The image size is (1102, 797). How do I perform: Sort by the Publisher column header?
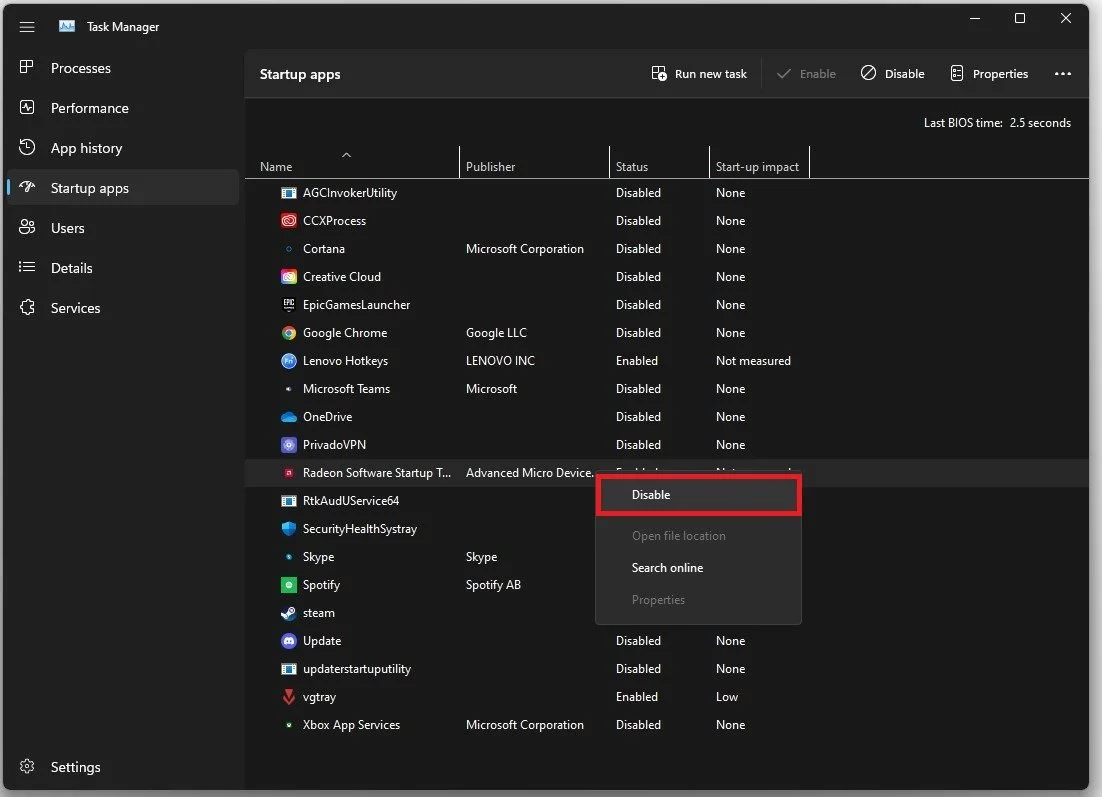pyautogui.click(x=491, y=167)
